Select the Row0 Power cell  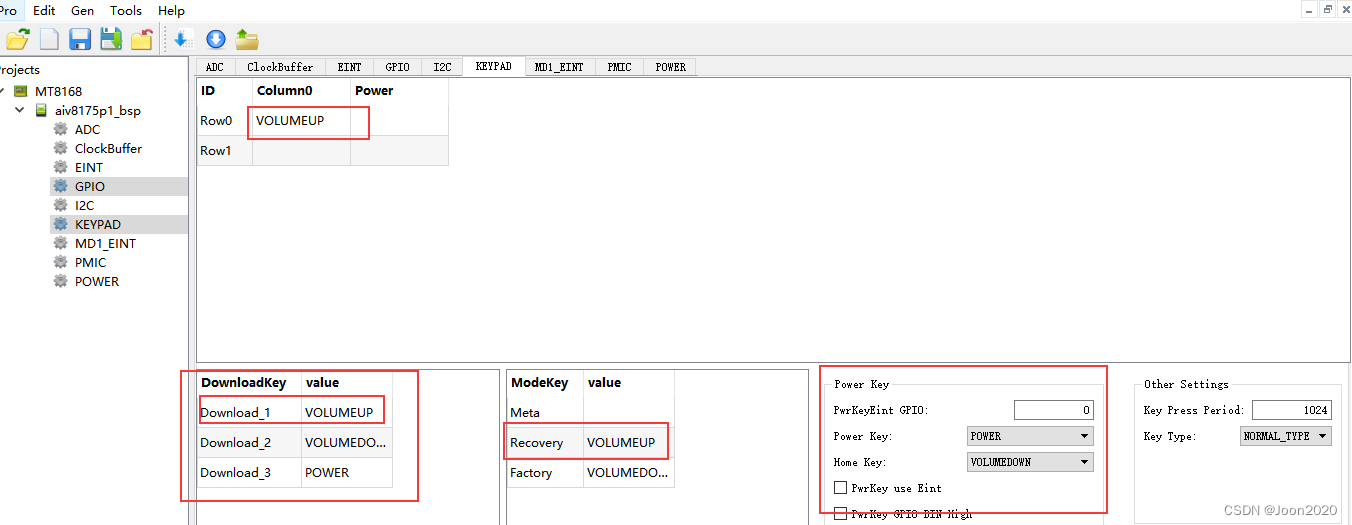[399, 120]
